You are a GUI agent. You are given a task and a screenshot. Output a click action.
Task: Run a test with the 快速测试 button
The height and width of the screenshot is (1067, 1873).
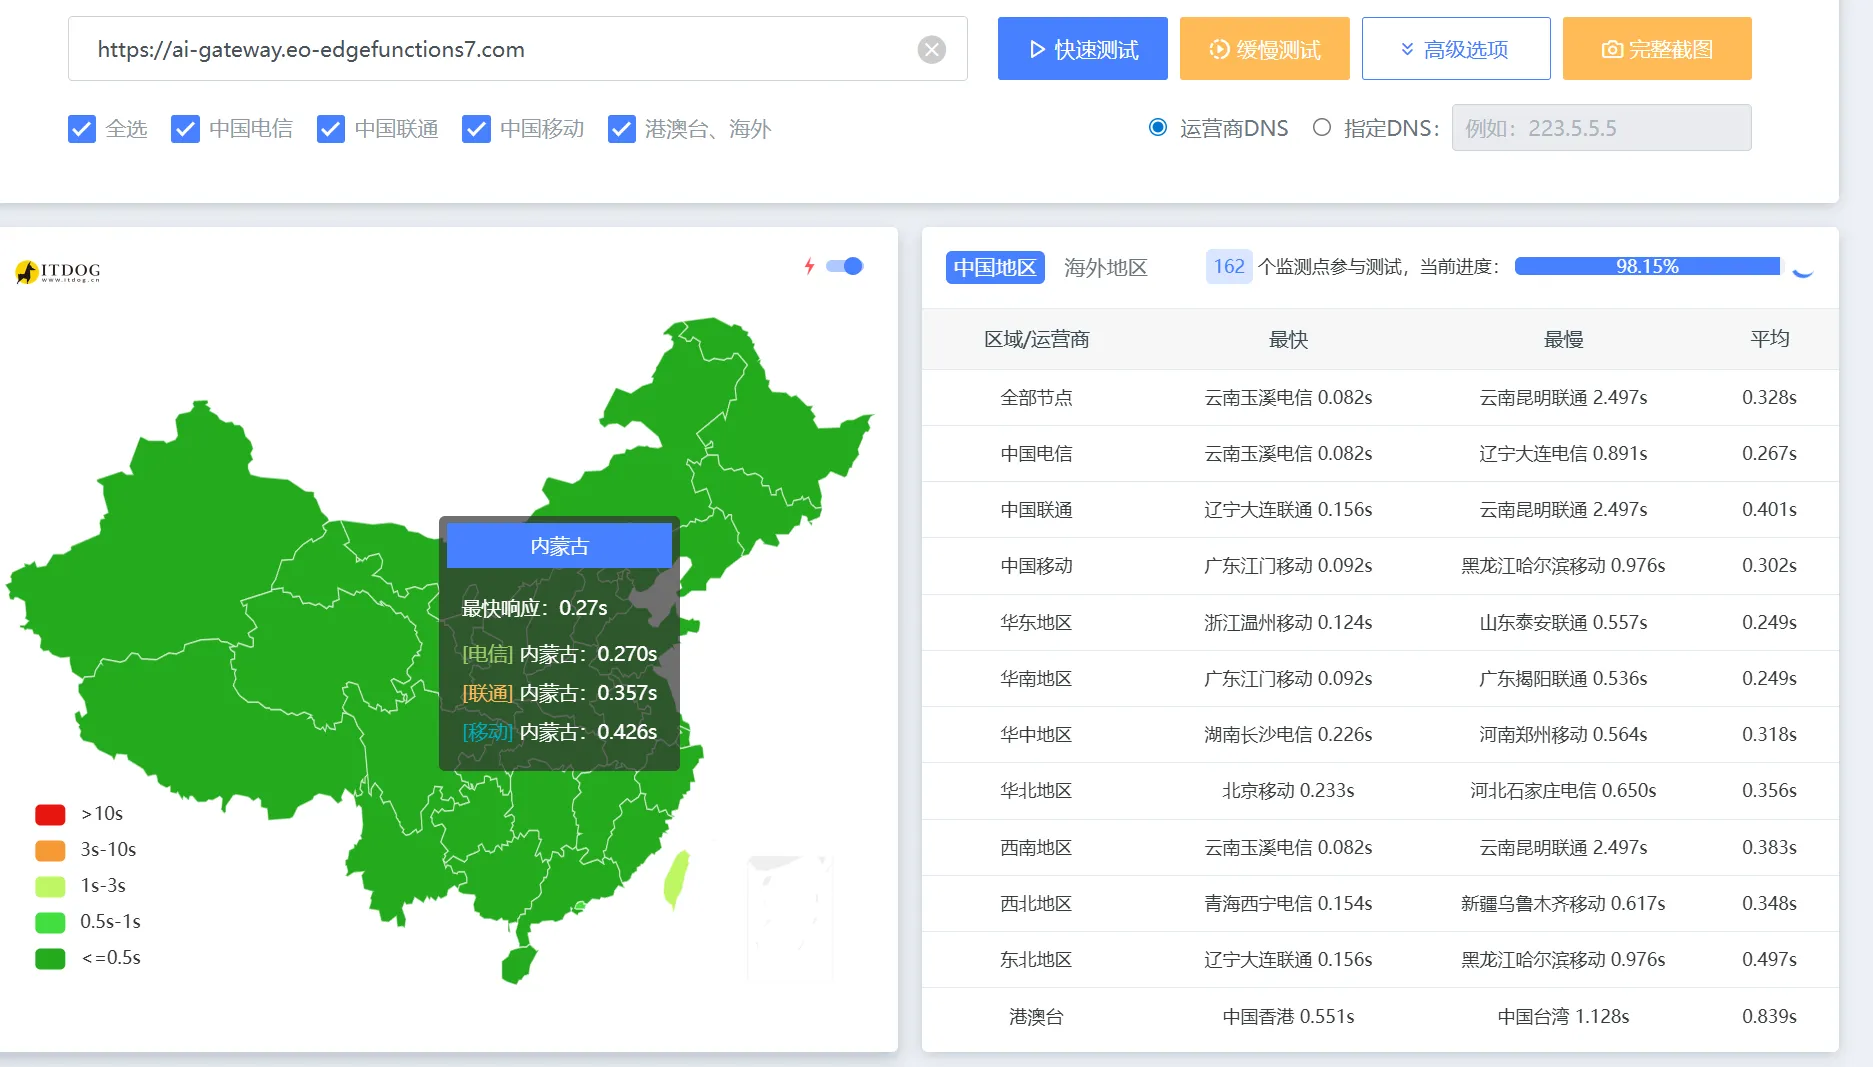coord(1082,48)
